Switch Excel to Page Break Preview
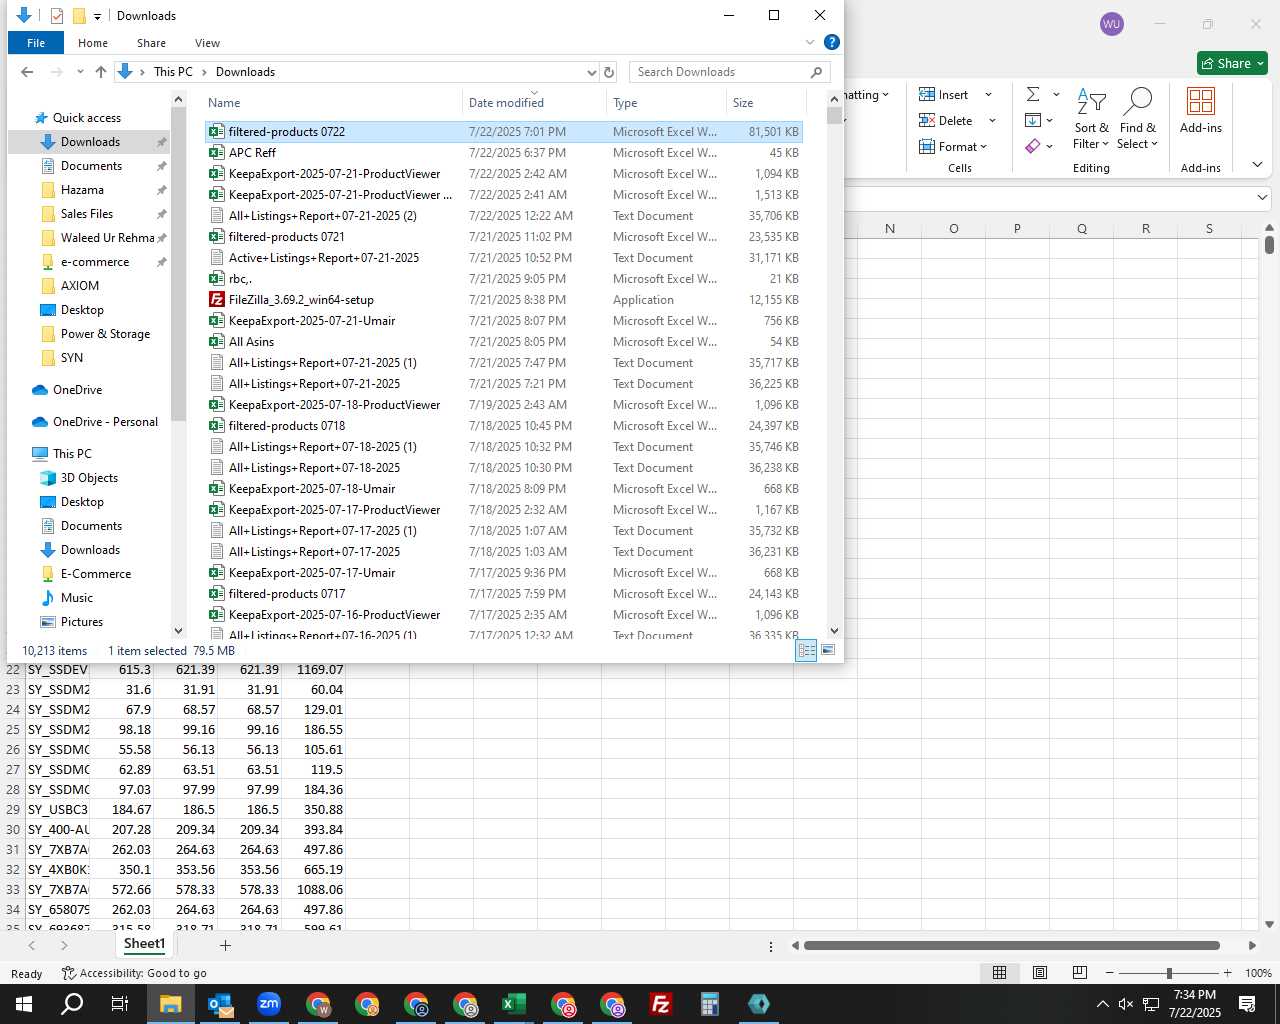This screenshot has width=1280, height=1024. [x=1080, y=972]
